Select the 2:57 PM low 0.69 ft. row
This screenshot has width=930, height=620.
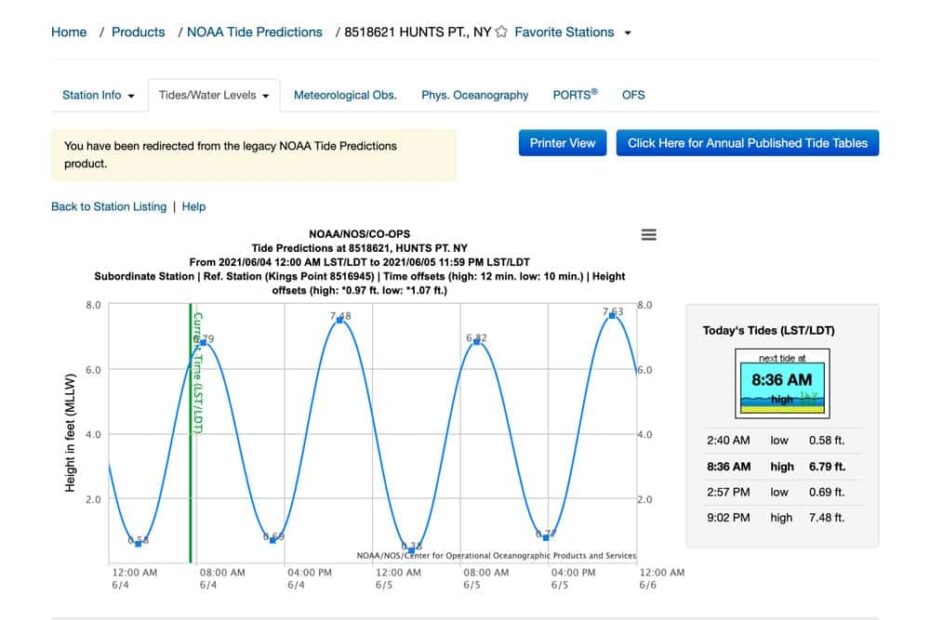[x=782, y=492]
